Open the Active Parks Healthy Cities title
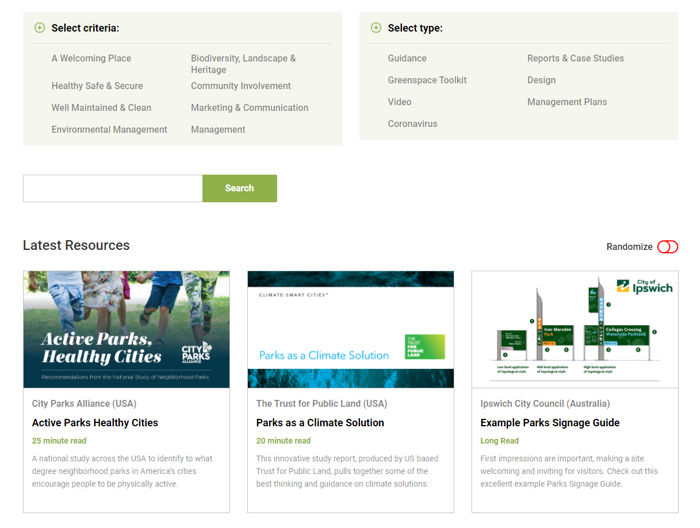This screenshot has height=528, width=700. point(95,423)
